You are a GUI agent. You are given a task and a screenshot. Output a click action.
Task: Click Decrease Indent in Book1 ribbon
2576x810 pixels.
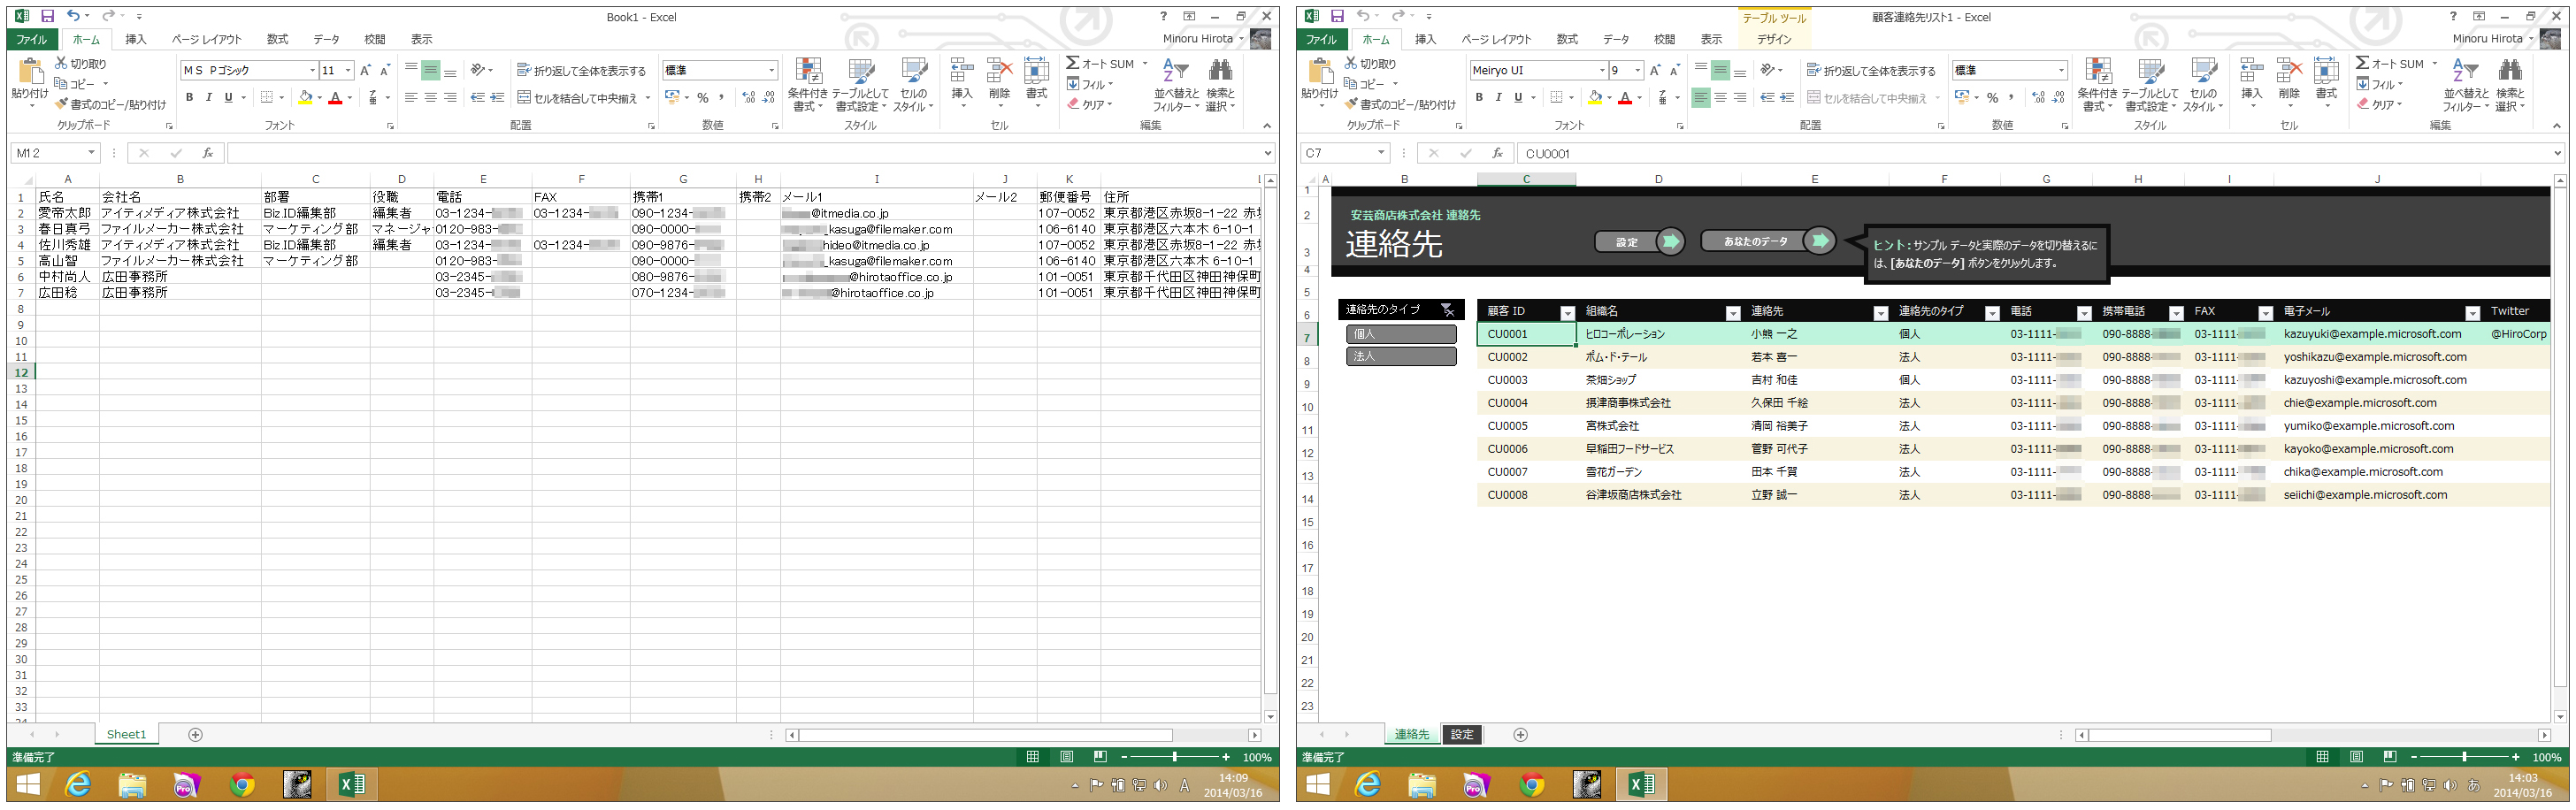[x=477, y=97]
